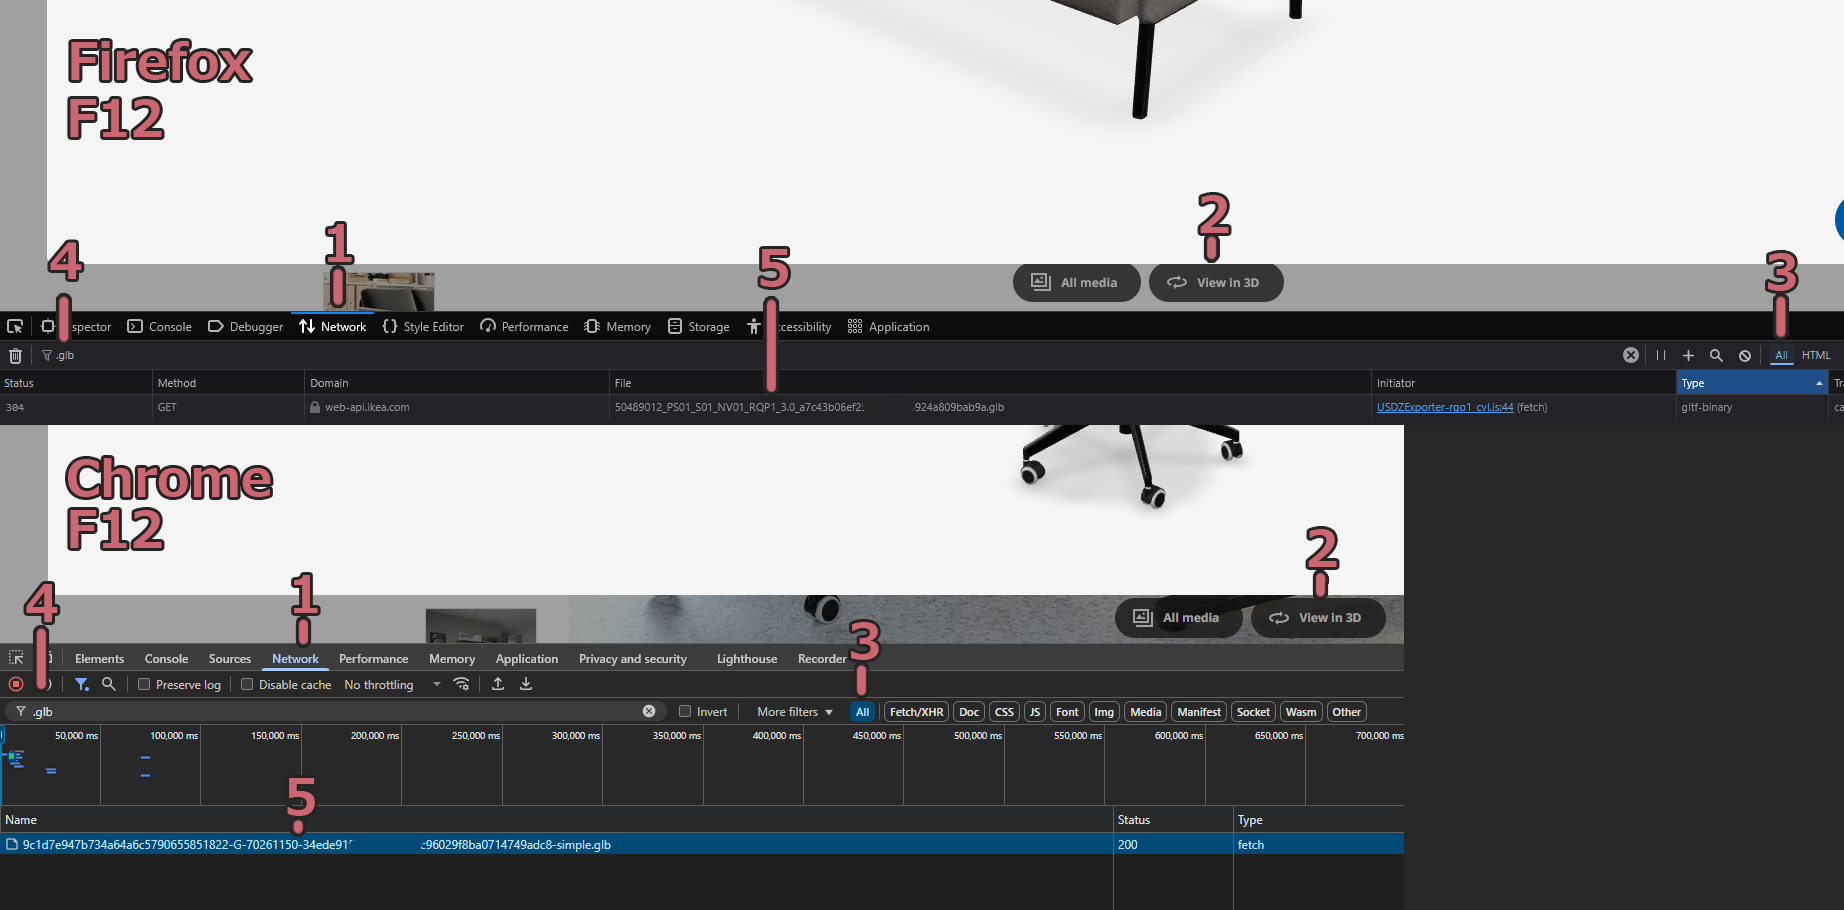Click Chrome import HAR upload icon
1844x910 pixels.
[x=498, y=684]
